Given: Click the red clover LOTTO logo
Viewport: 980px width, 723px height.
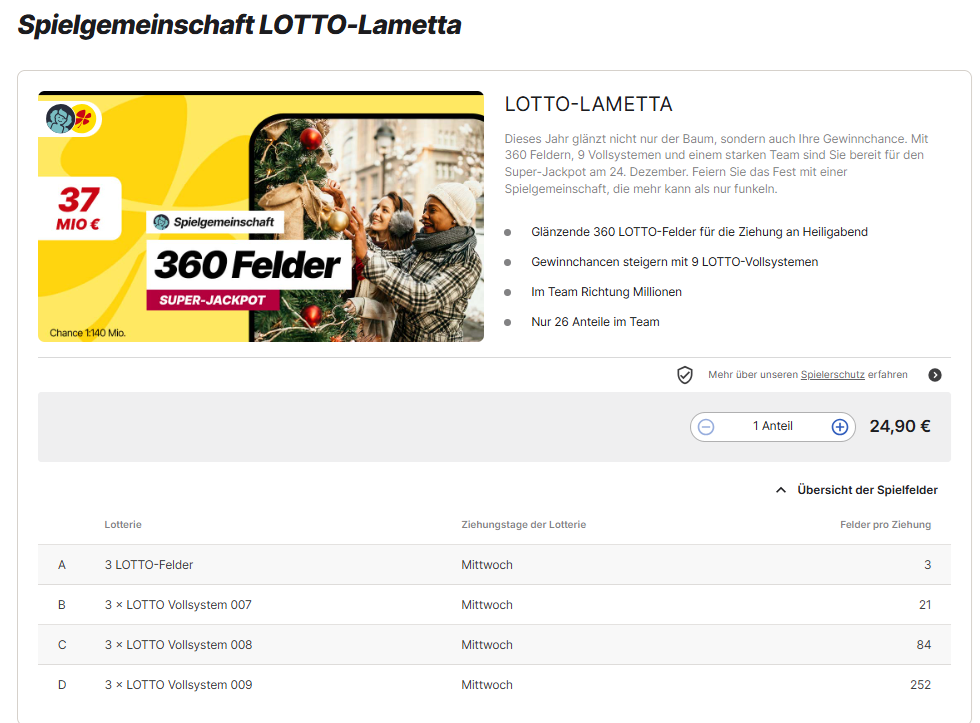Looking at the screenshot, I should coord(84,118).
